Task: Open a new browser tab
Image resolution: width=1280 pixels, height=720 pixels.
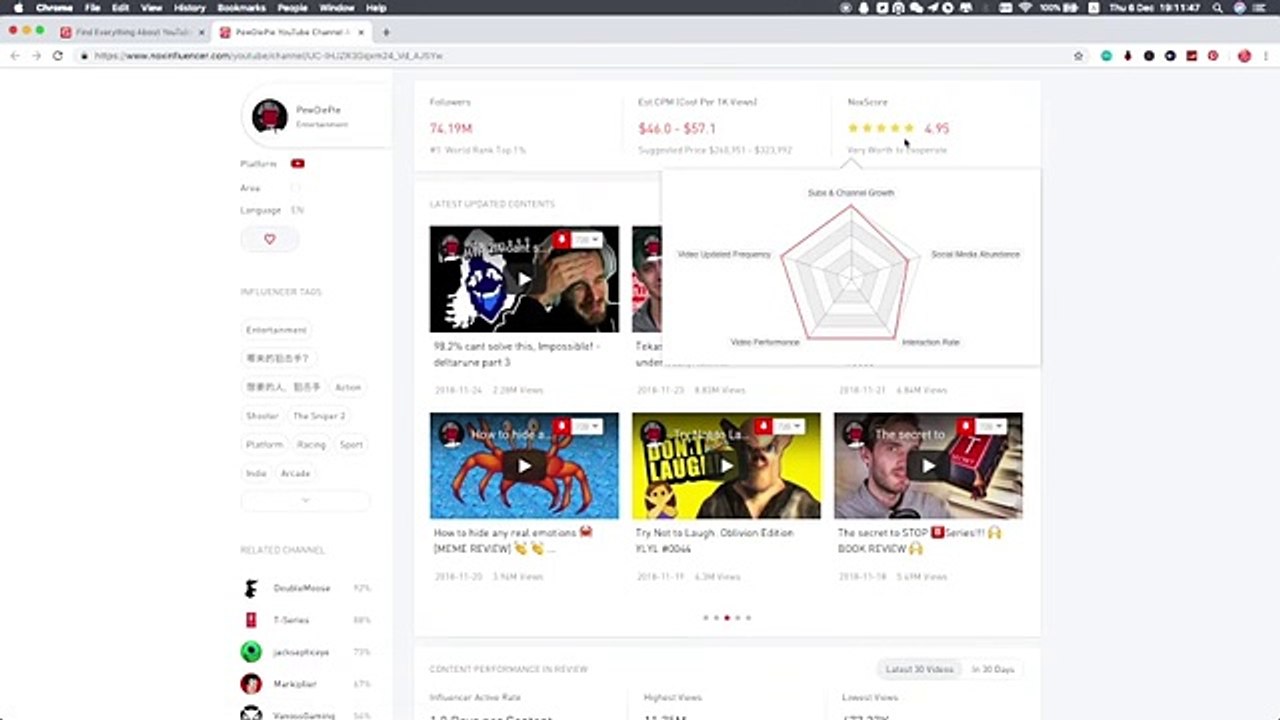Action: (386, 32)
